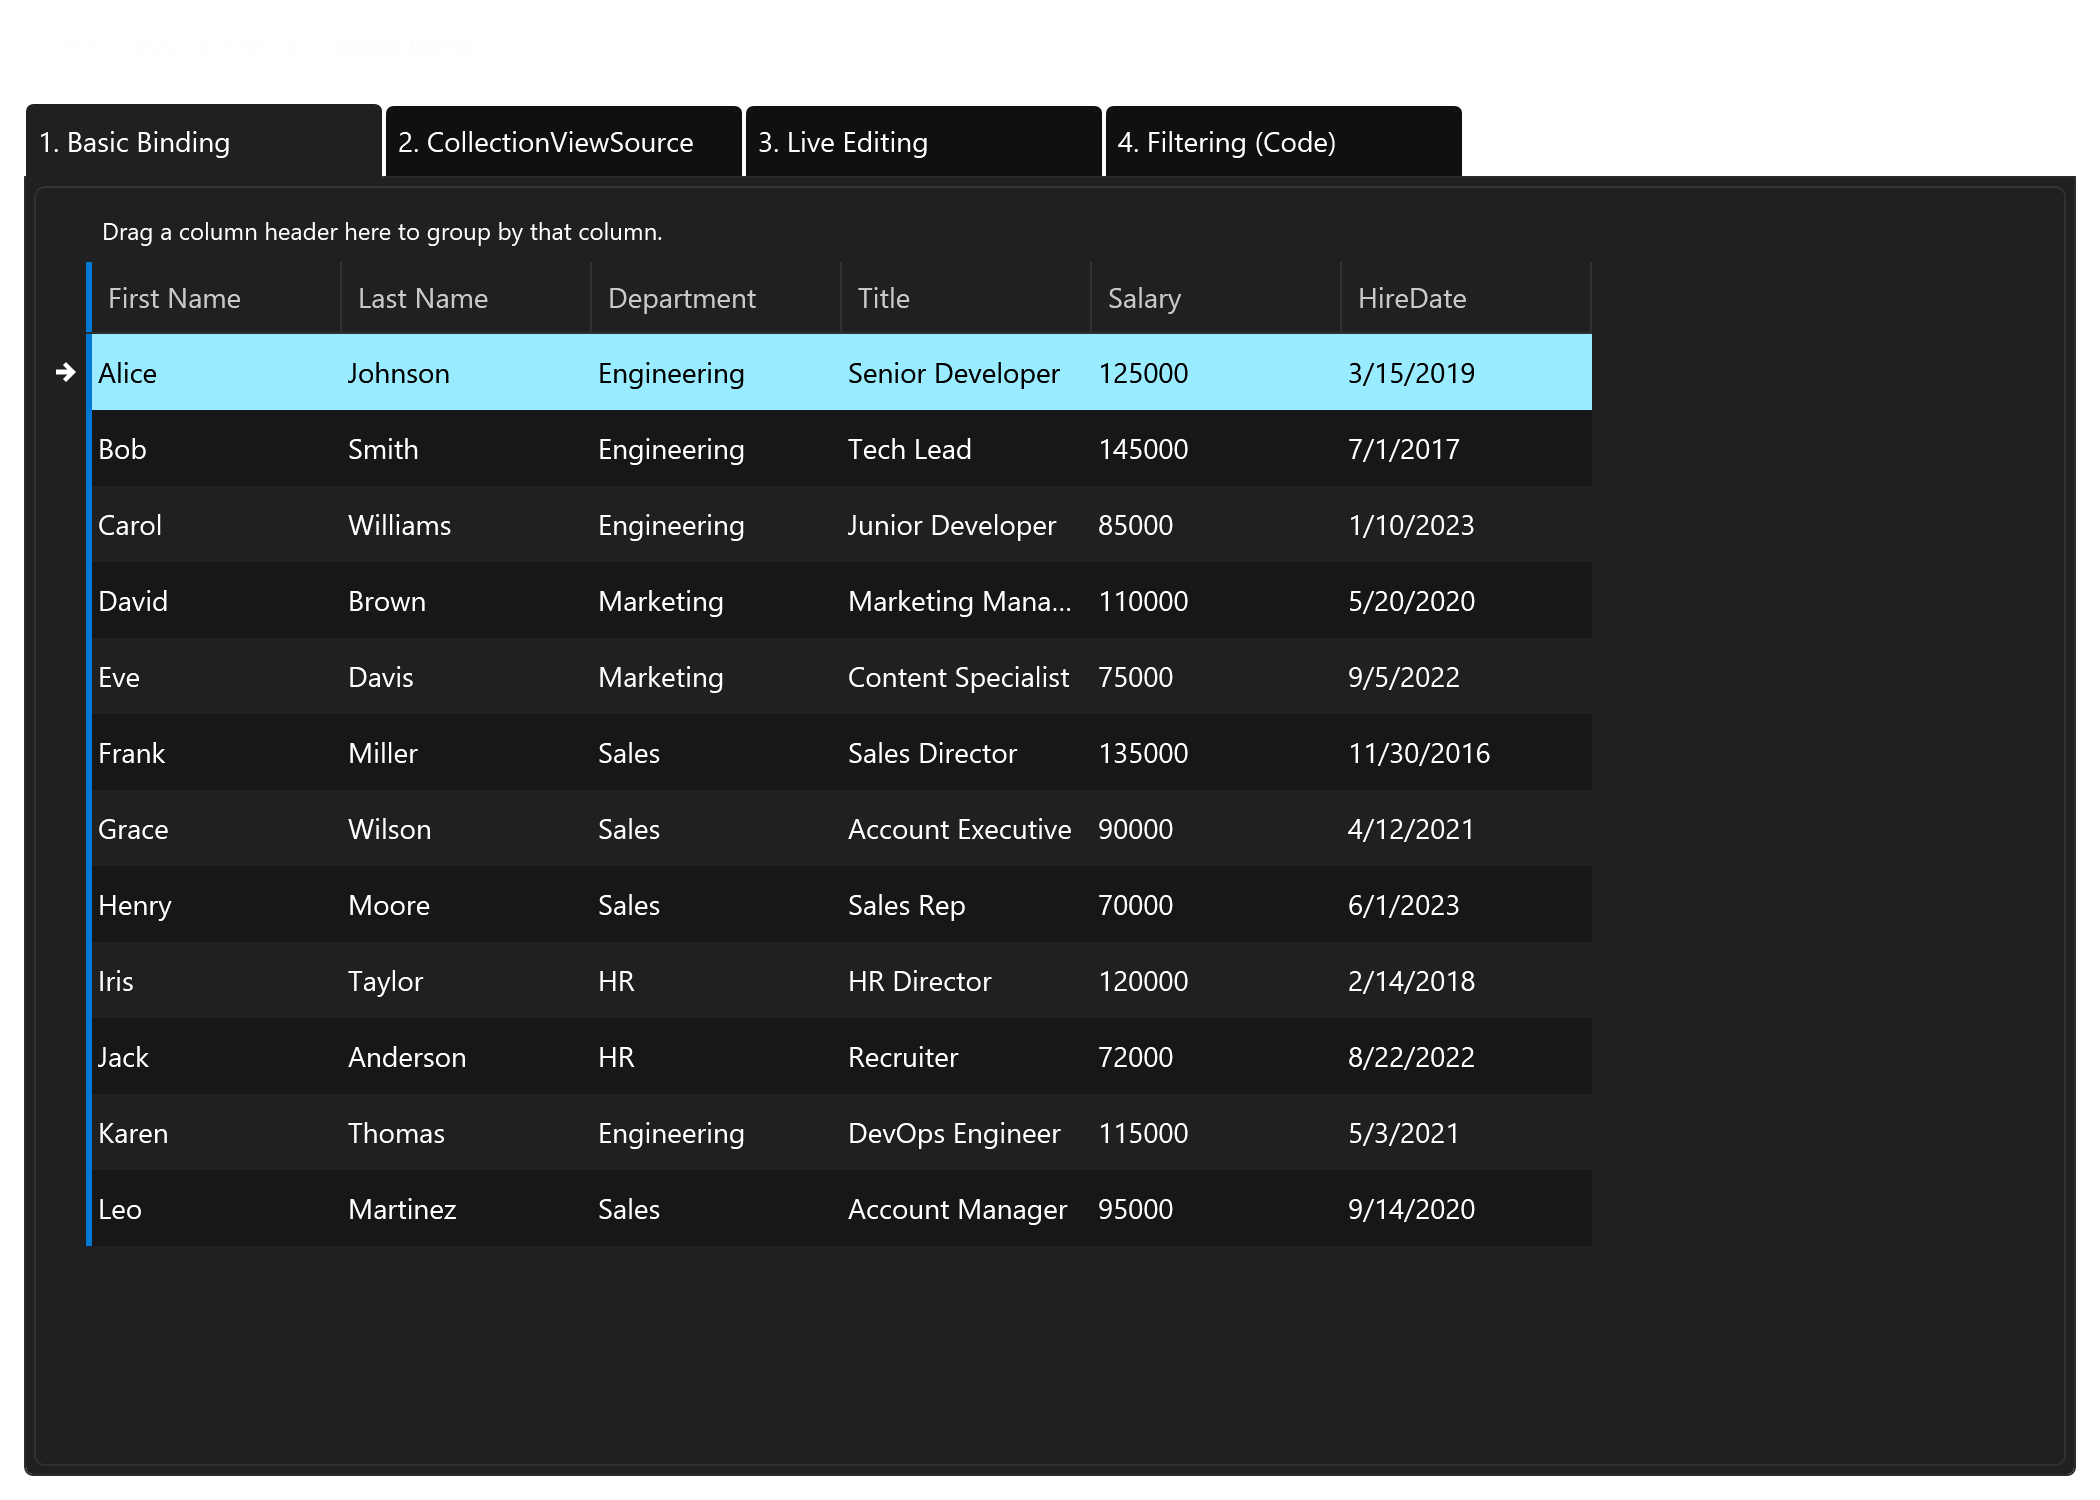This screenshot has width=2100, height=1500.
Task: Sort by the Salary column header
Action: pyautogui.click(x=1143, y=297)
